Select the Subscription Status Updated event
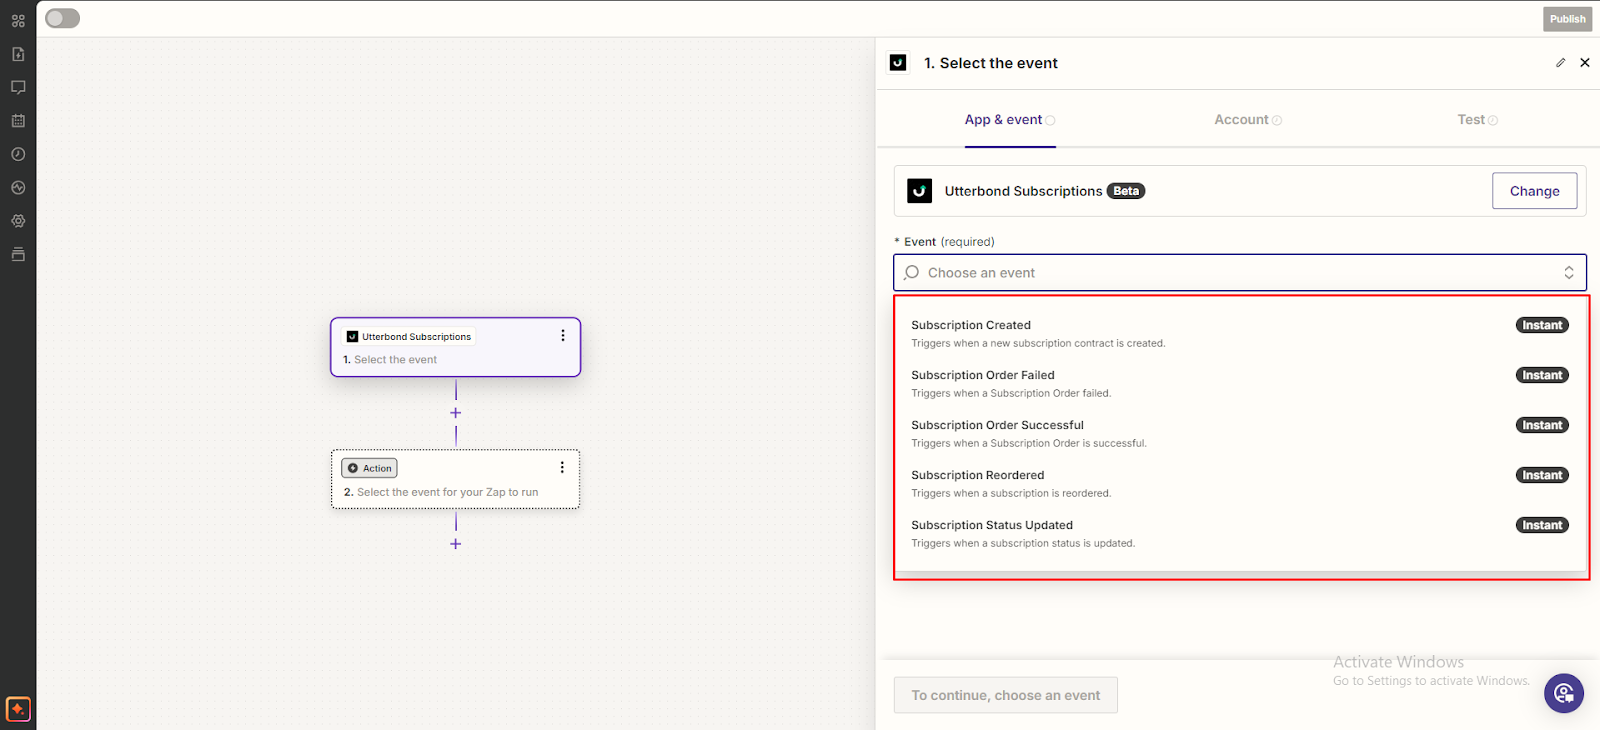1600x730 pixels. coord(1239,533)
